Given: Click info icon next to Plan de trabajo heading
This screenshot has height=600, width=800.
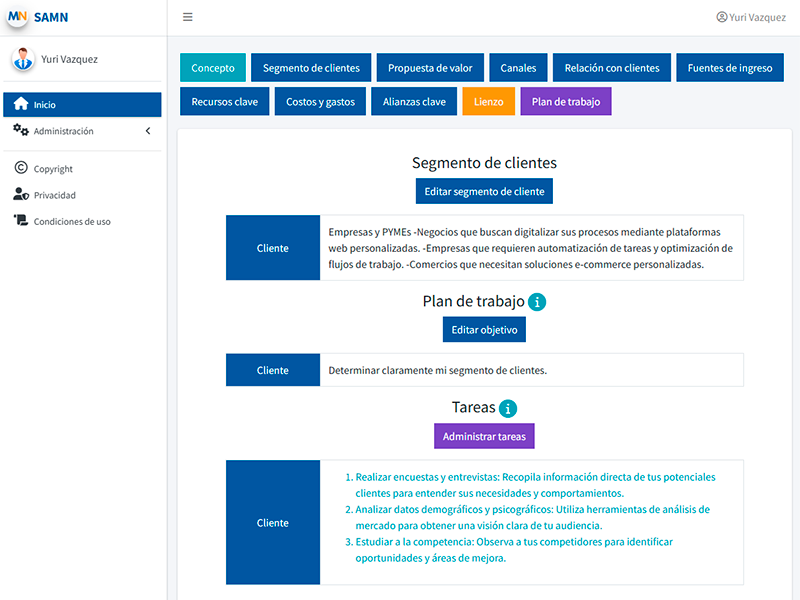Looking at the screenshot, I should pos(537,302).
